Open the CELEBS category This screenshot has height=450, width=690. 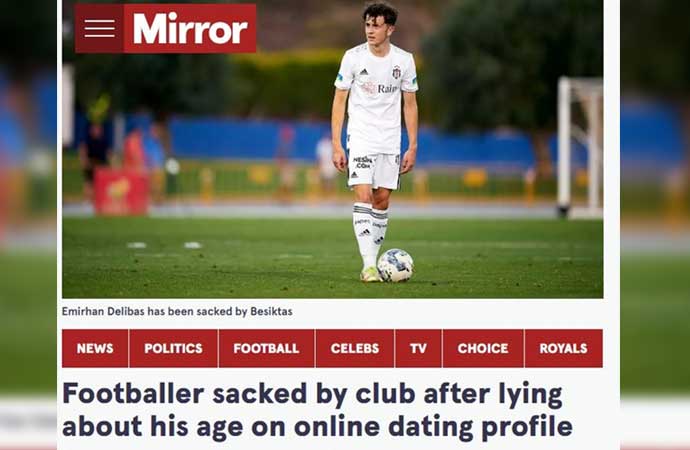(355, 348)
